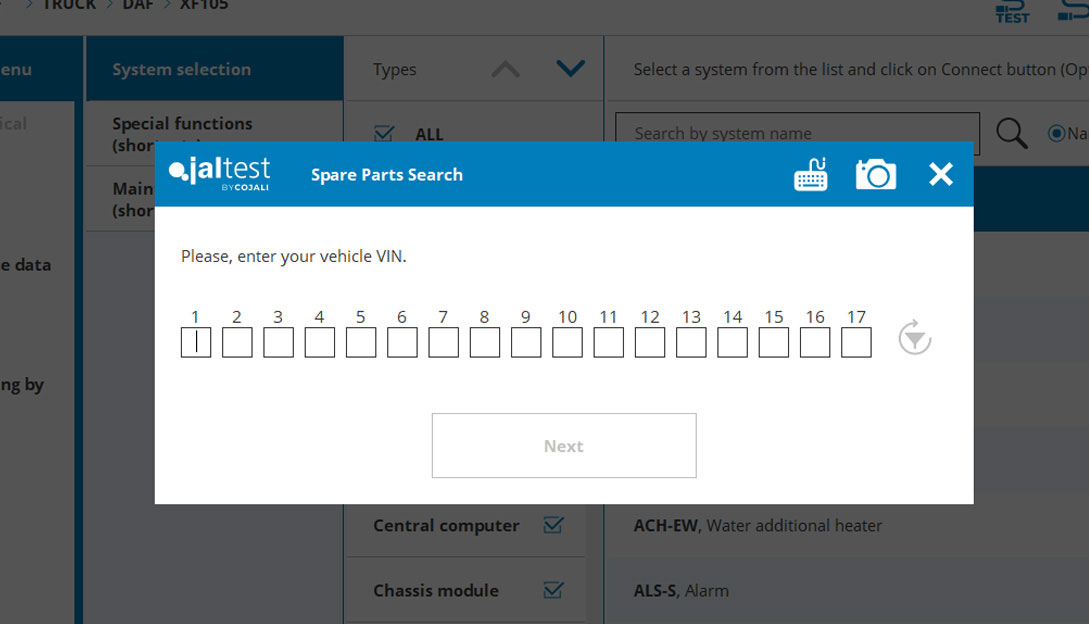This screenshot has width=1089, height=624.
Task: Toggle the Chassis module checkbox
Action: [x=553, y=590]
